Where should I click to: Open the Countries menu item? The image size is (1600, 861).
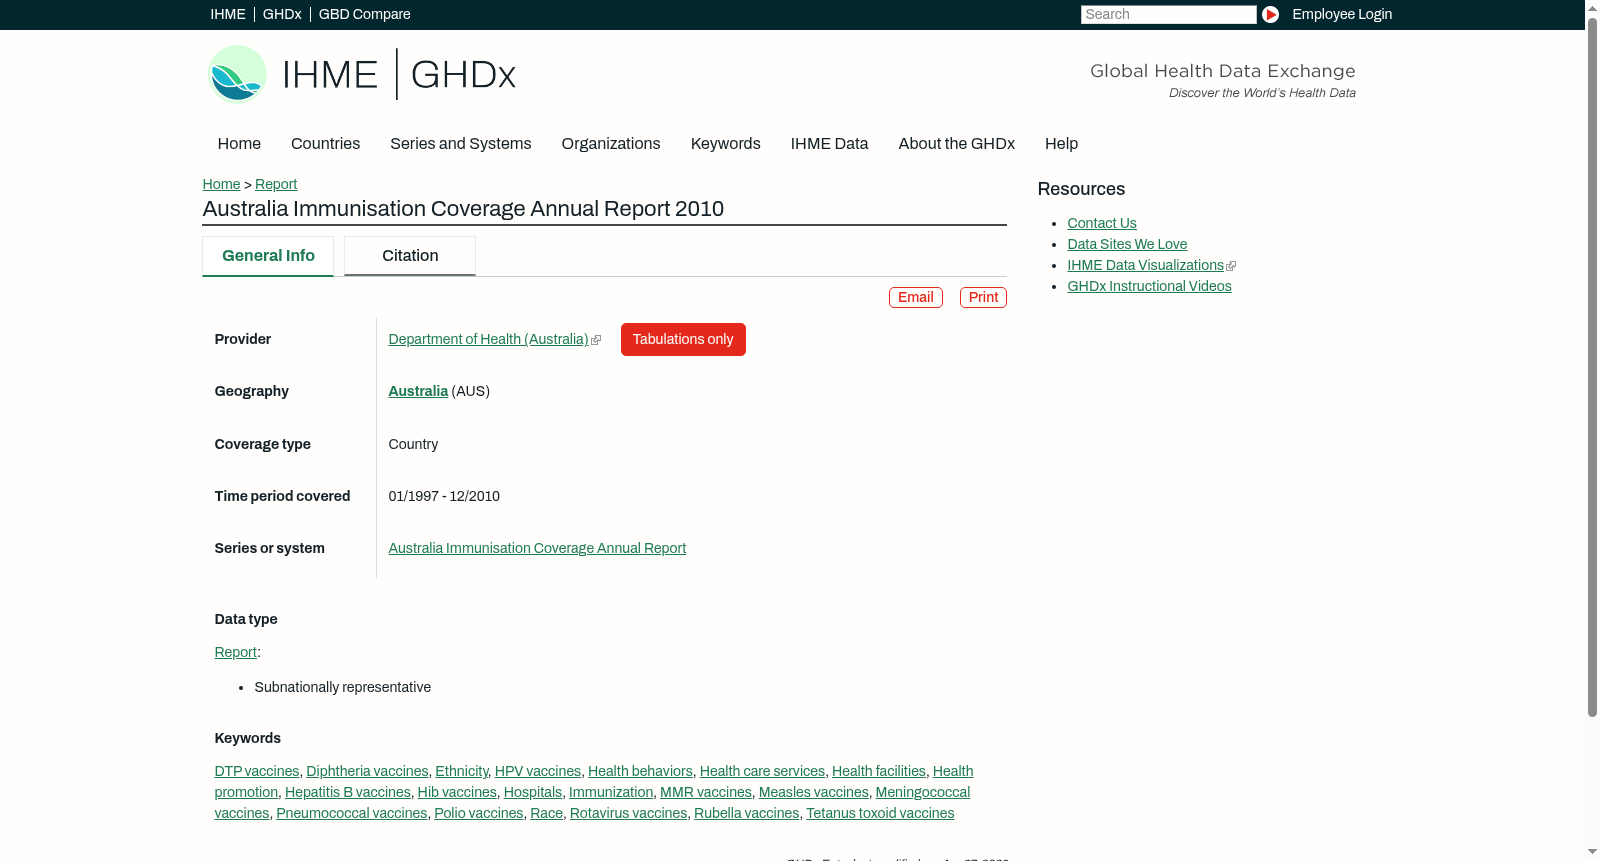tap(325, 144)
